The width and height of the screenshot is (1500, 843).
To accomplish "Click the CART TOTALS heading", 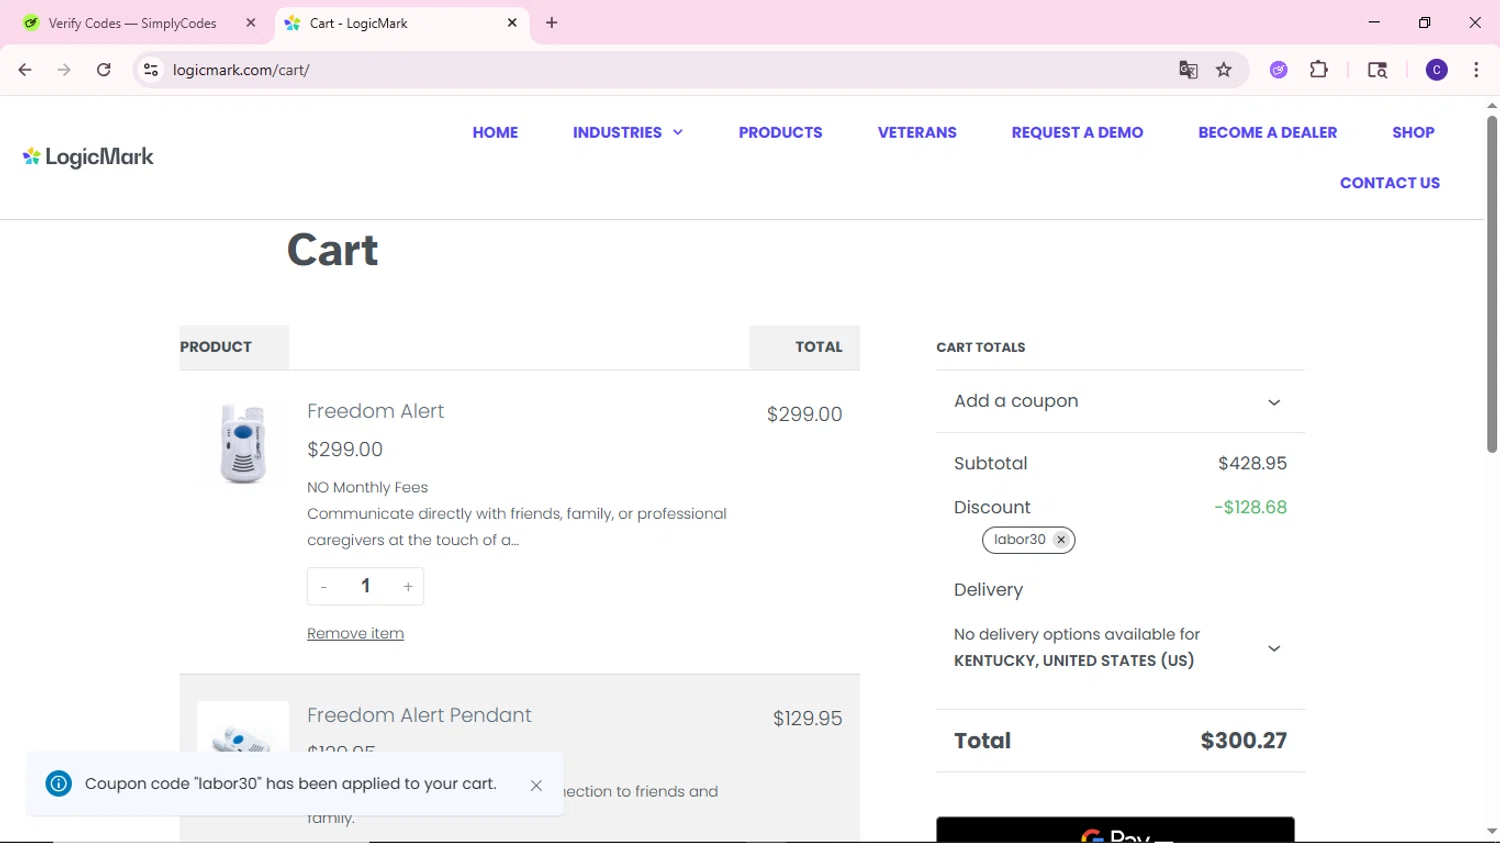I will [x=980, y=347].
